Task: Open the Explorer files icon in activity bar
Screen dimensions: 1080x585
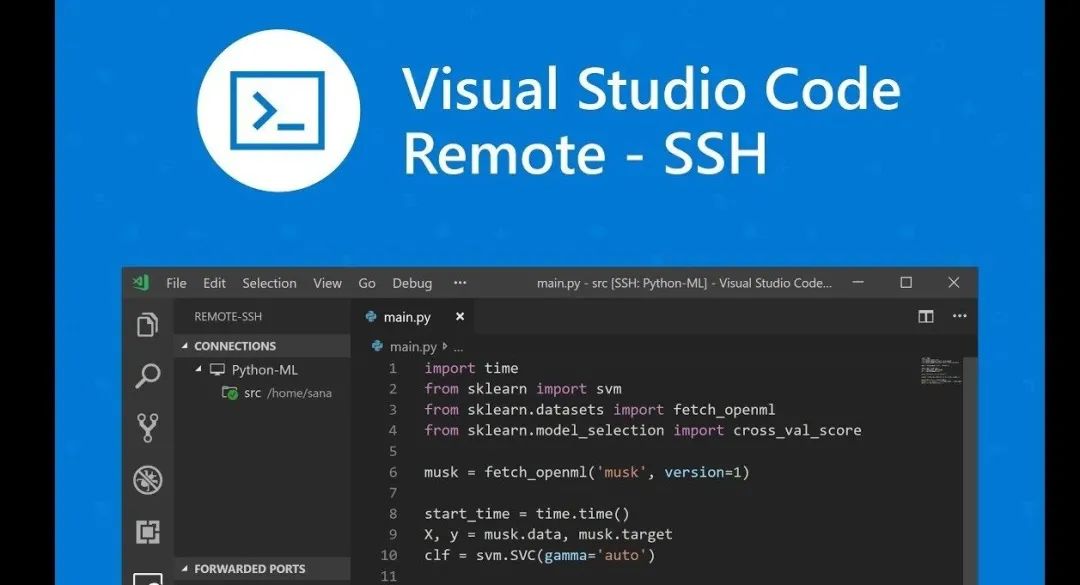Action: (x=147, y=325)
